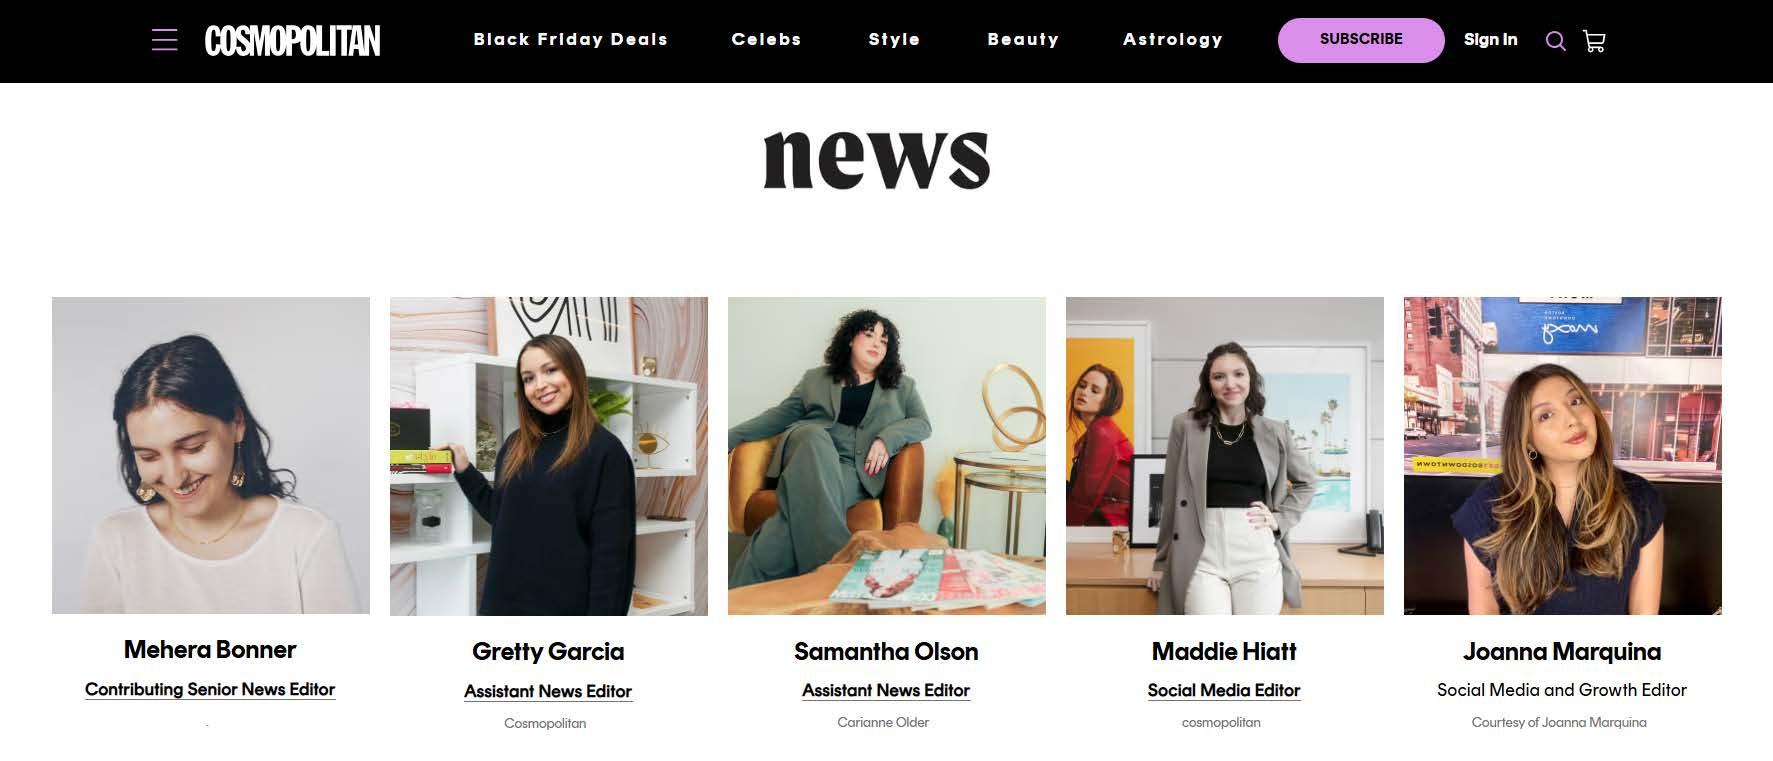Click the Subscribe button
The height and width of the screenshot is (761, 1773).
coord(1361,40)
